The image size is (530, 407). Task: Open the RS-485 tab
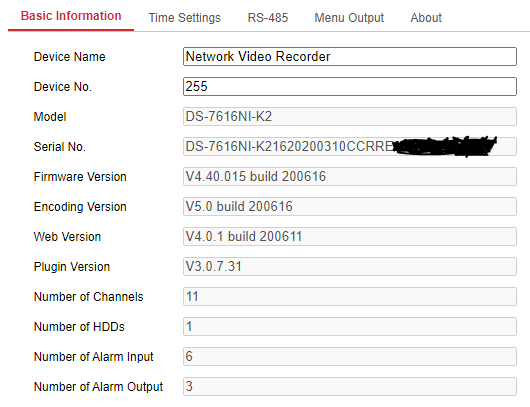268,18
